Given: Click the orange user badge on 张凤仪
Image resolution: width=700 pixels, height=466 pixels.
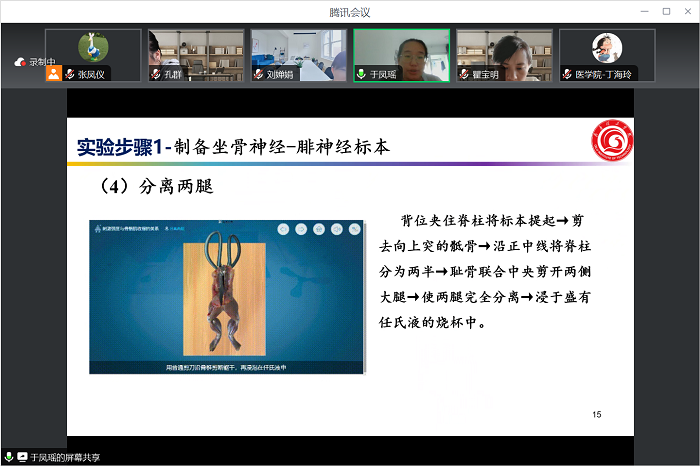Looking at the screenshot, I should click(x=53, y=74).
